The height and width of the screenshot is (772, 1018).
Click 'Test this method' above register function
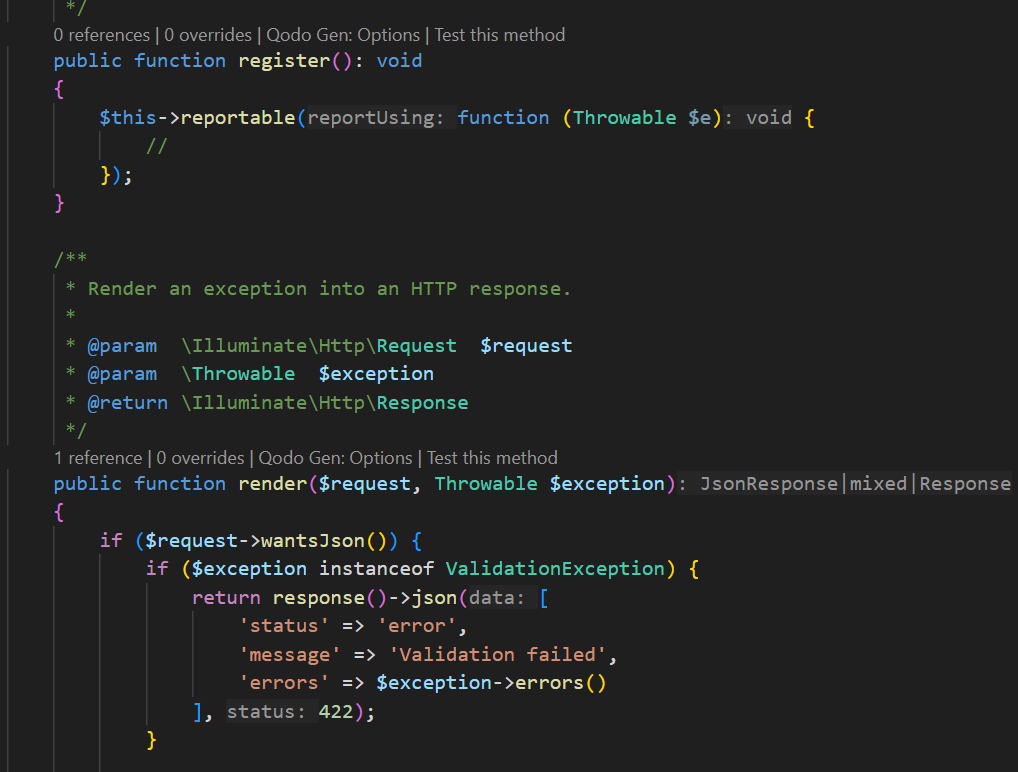(500, 35)
